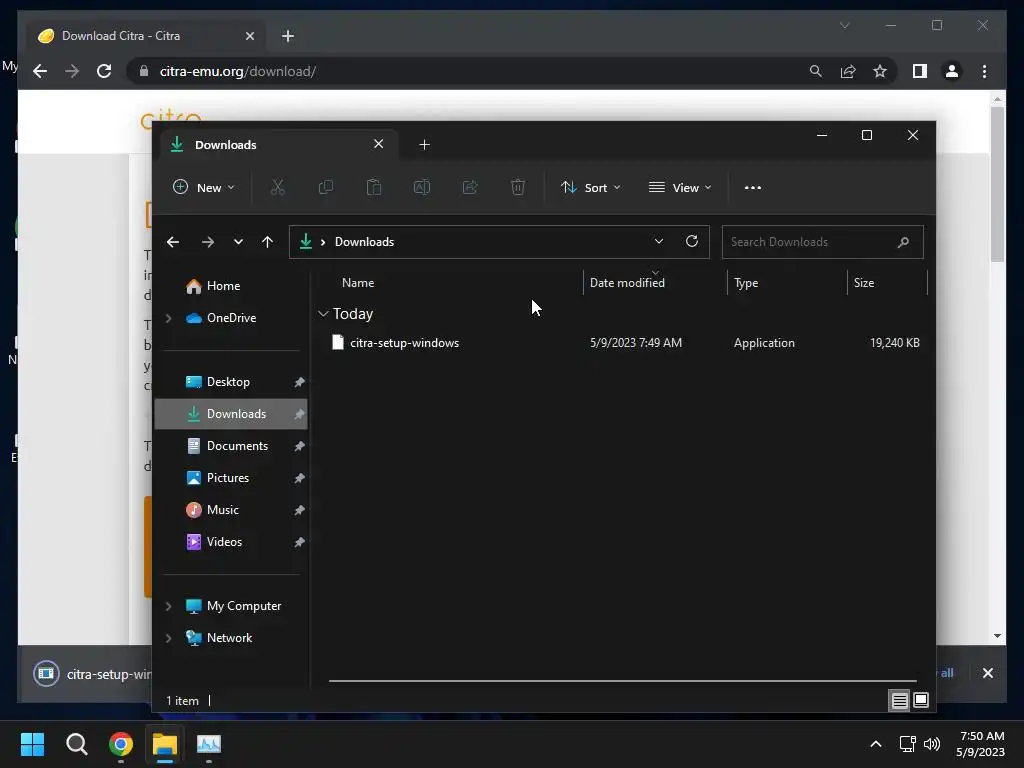Click the Rename icon in Explorer toolbar
Screen dimensions: 1024x768
[422, 187]
